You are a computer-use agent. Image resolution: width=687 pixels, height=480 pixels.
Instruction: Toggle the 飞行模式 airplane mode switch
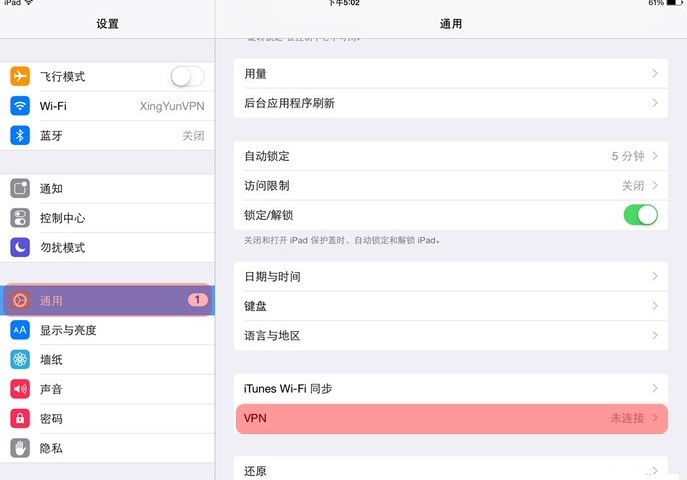(187, 77)
